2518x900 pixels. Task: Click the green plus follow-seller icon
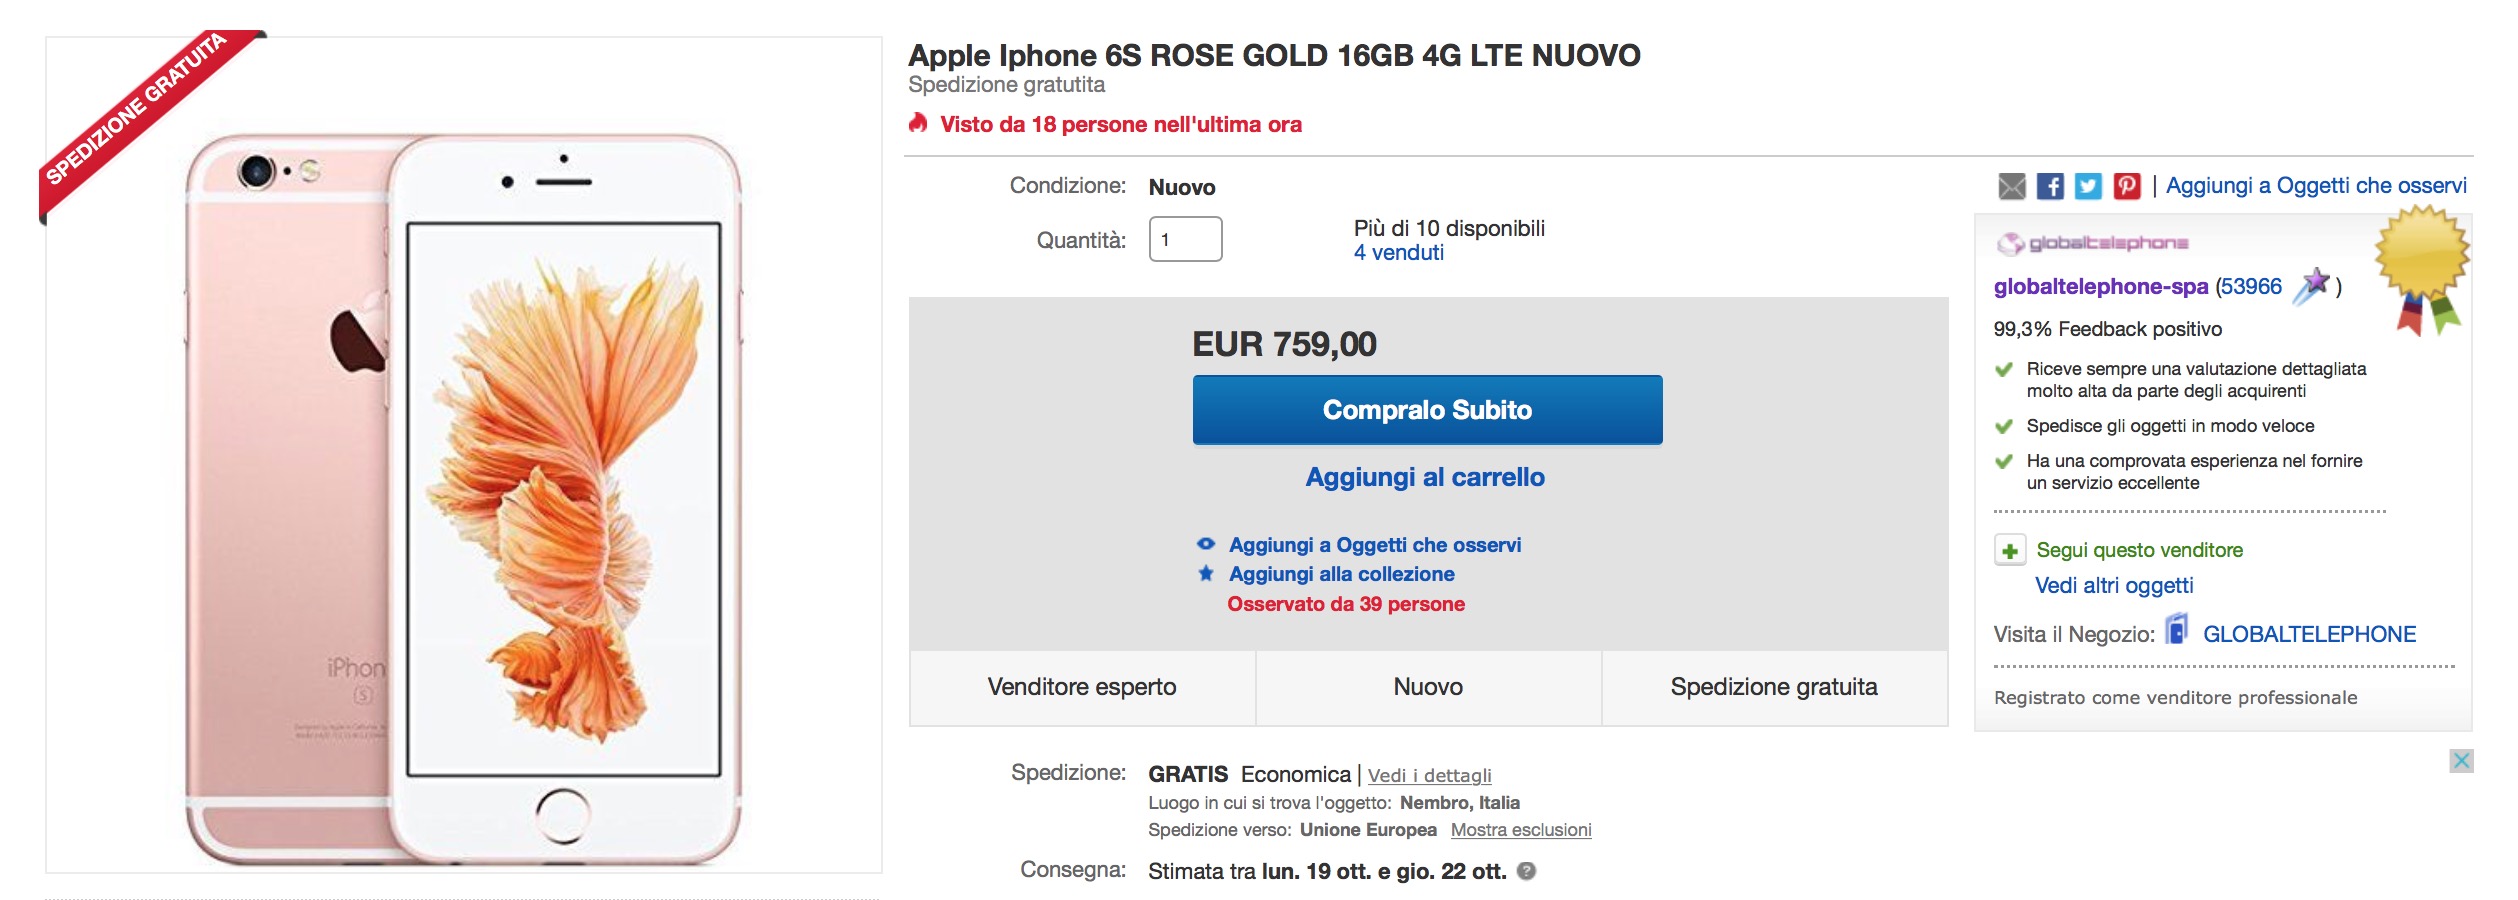click(x=2010, y=551)
